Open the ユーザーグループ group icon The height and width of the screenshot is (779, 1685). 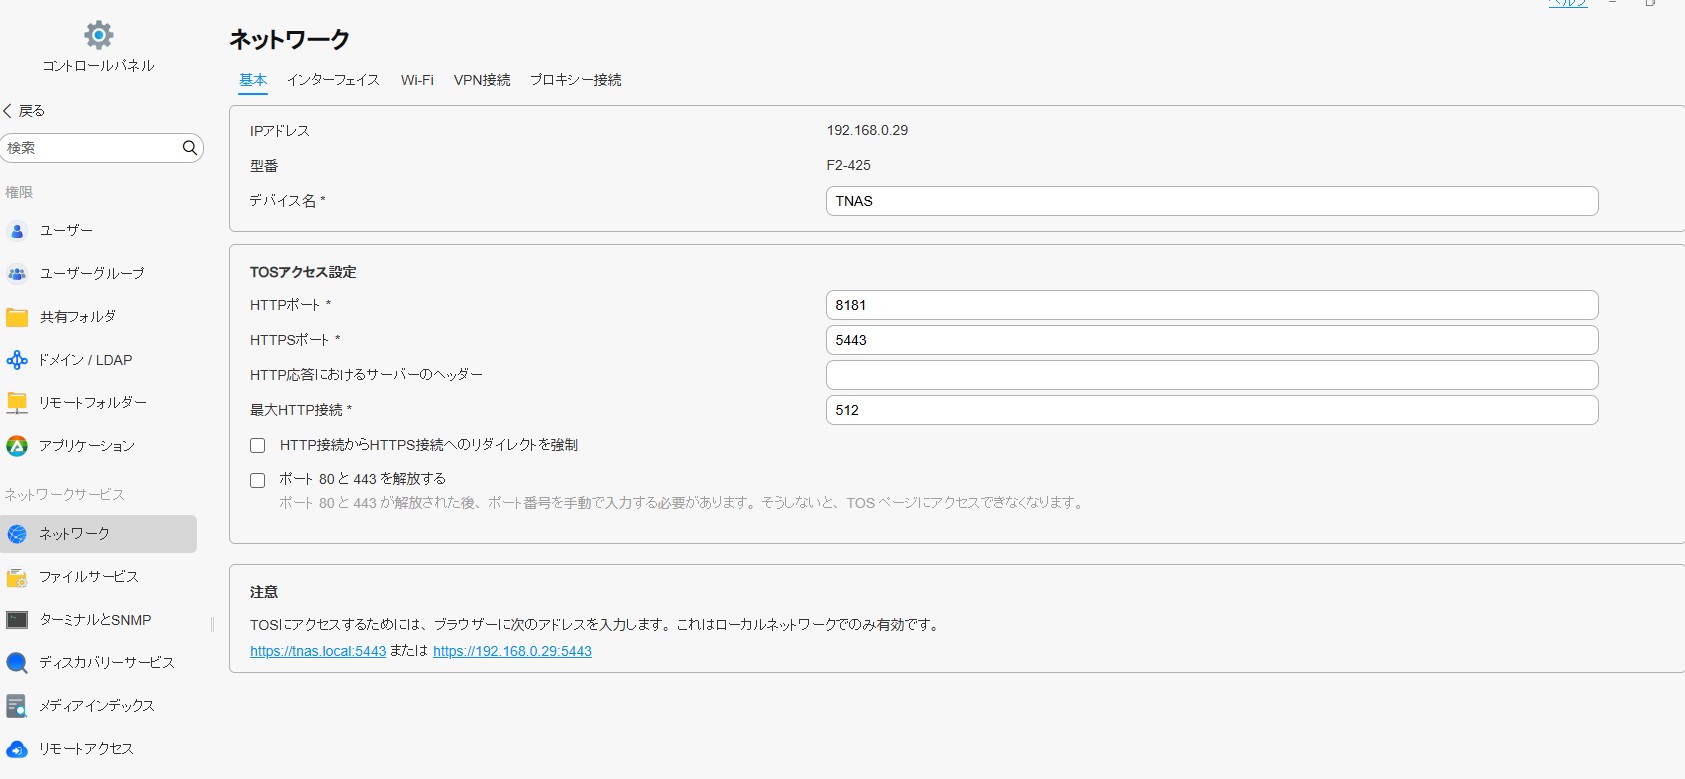[17, 274]
